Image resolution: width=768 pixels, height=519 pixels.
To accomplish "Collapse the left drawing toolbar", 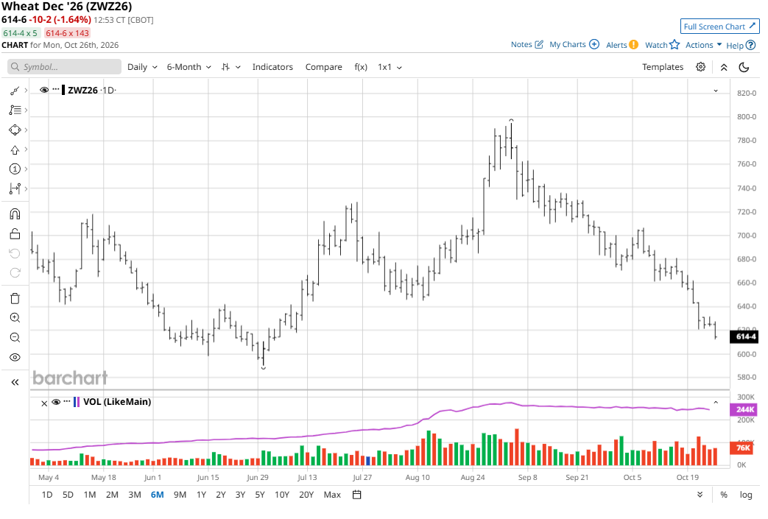I will (x=15, y=382).
